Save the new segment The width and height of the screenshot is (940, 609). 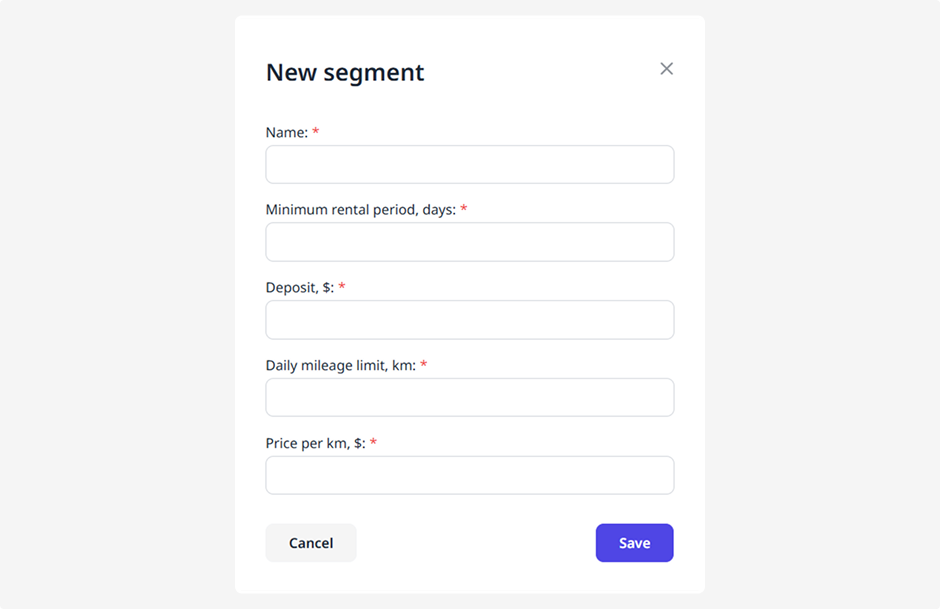coord(634,543)
